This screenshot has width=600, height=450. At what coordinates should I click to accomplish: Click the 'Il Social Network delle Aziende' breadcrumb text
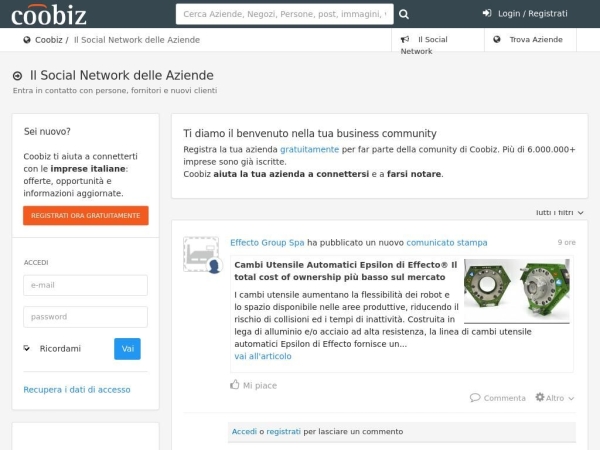[x=137, y=40]
